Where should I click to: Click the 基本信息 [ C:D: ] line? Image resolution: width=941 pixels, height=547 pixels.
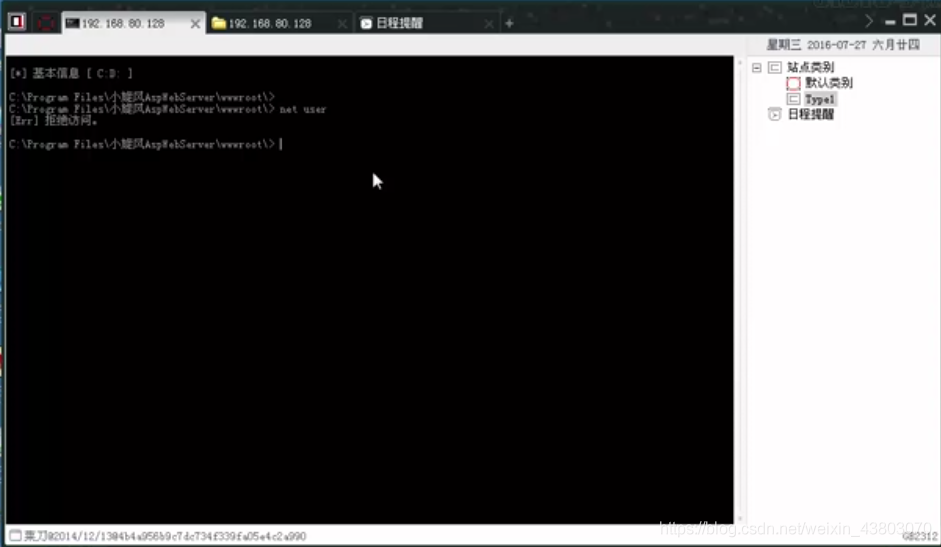pos(71,73)
